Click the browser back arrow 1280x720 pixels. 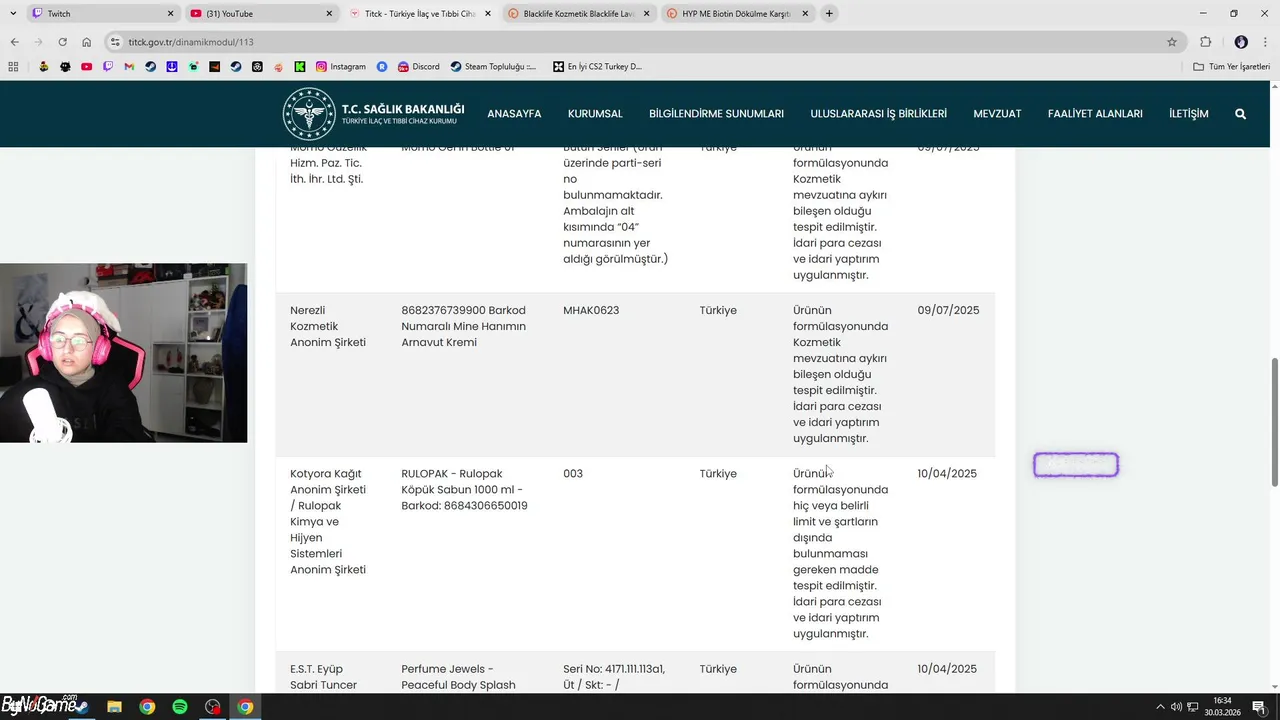(14, 42)
